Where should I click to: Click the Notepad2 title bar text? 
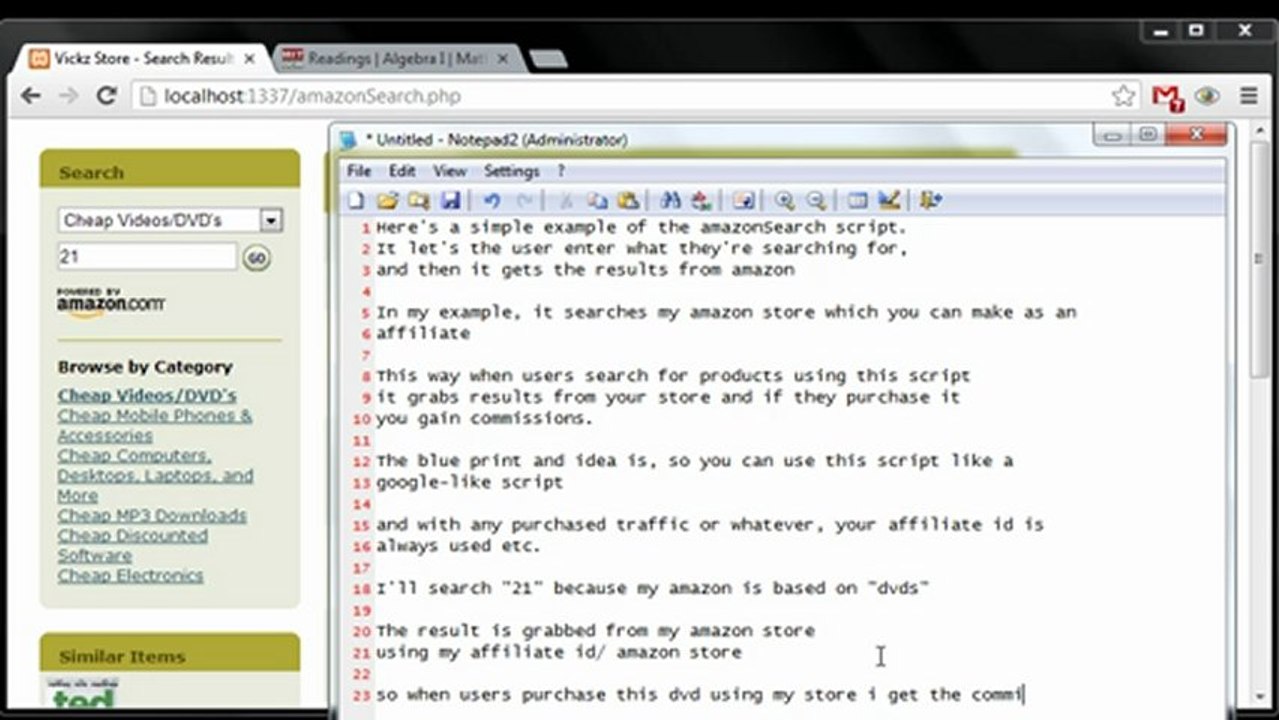tap(496, 140)
